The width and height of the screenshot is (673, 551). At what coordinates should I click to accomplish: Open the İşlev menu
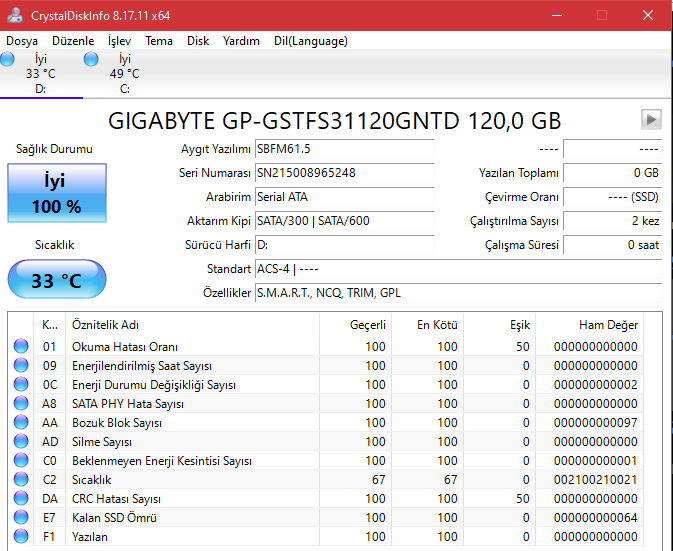tap(119, 41)
